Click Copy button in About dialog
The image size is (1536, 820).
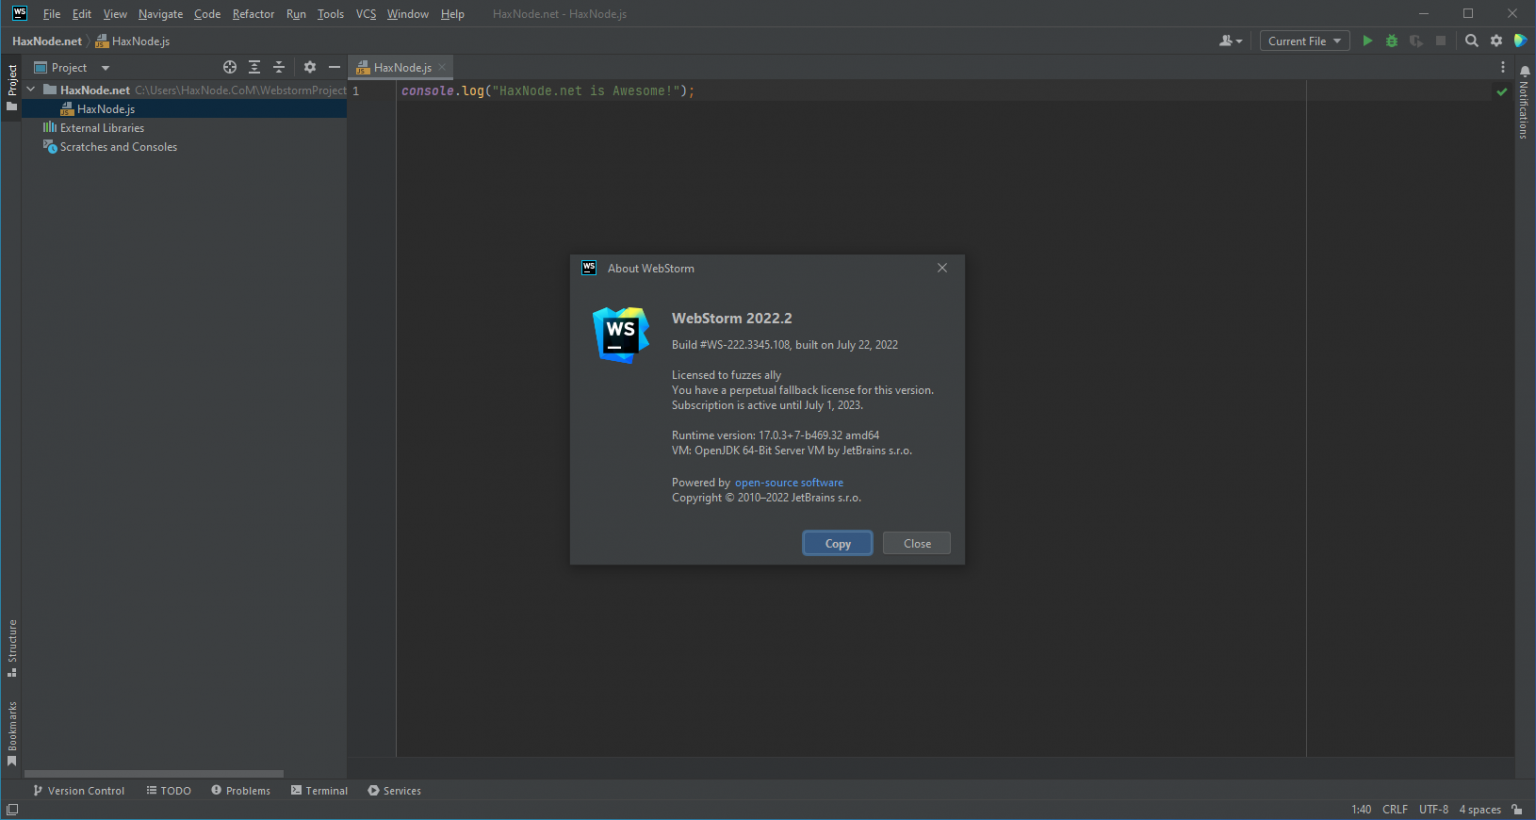tap(838, 543)
